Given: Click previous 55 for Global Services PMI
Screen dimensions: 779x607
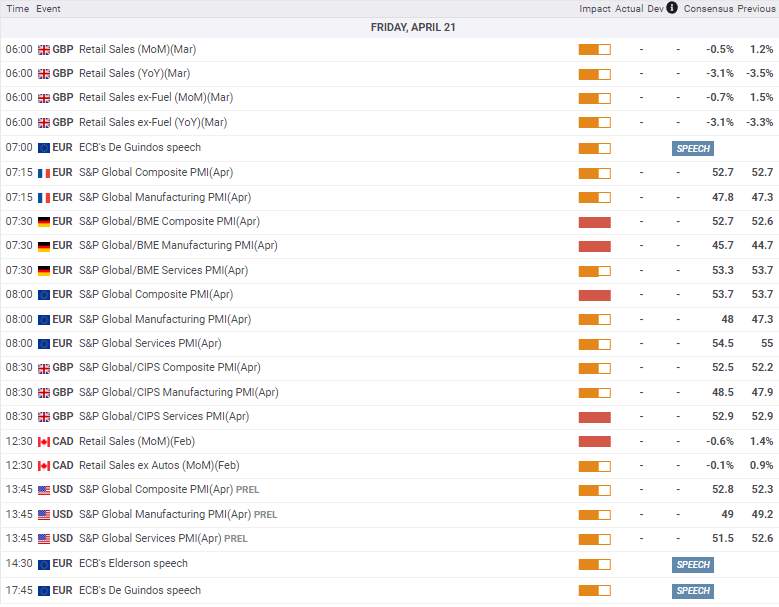Looking at the screenshot, I should click(767, 343).
